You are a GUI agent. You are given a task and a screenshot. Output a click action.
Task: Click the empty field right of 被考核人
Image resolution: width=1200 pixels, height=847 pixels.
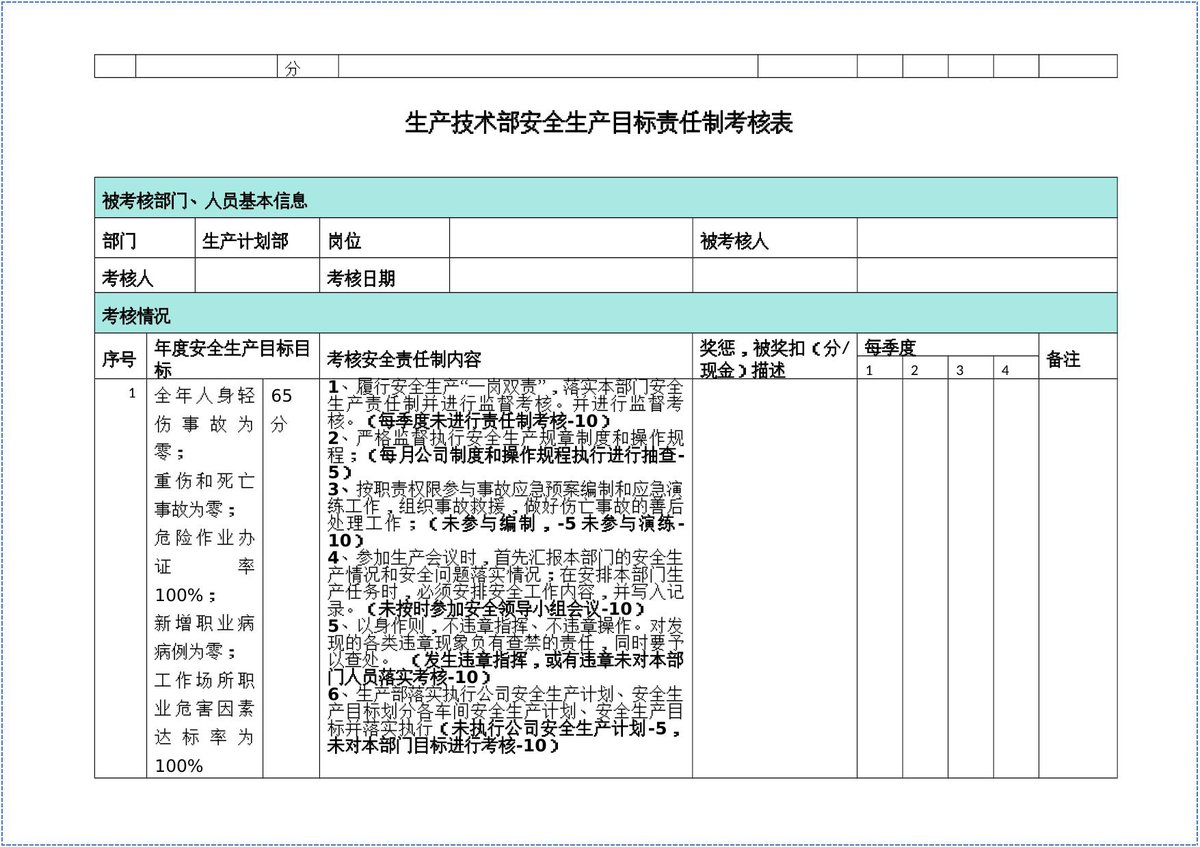click(987, 239)
